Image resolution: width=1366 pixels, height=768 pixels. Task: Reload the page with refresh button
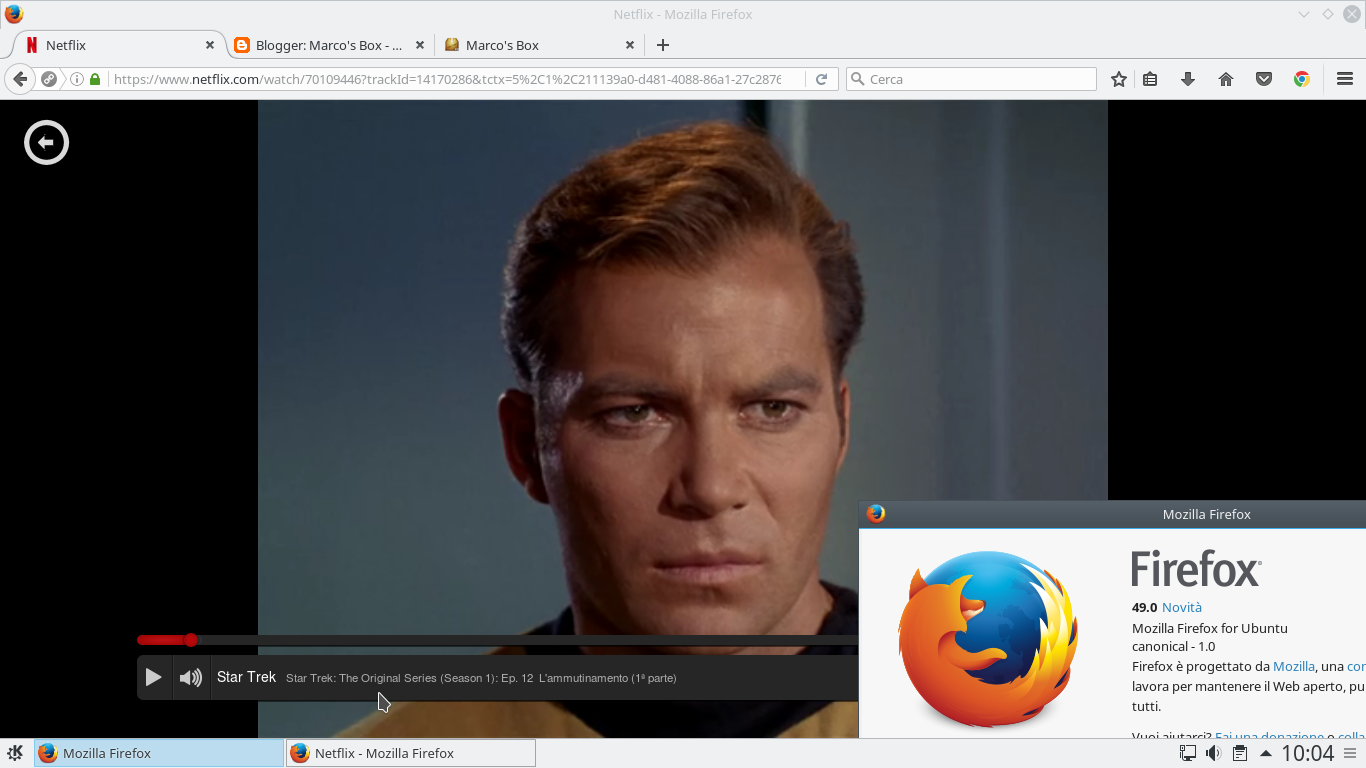click(821, 79)
